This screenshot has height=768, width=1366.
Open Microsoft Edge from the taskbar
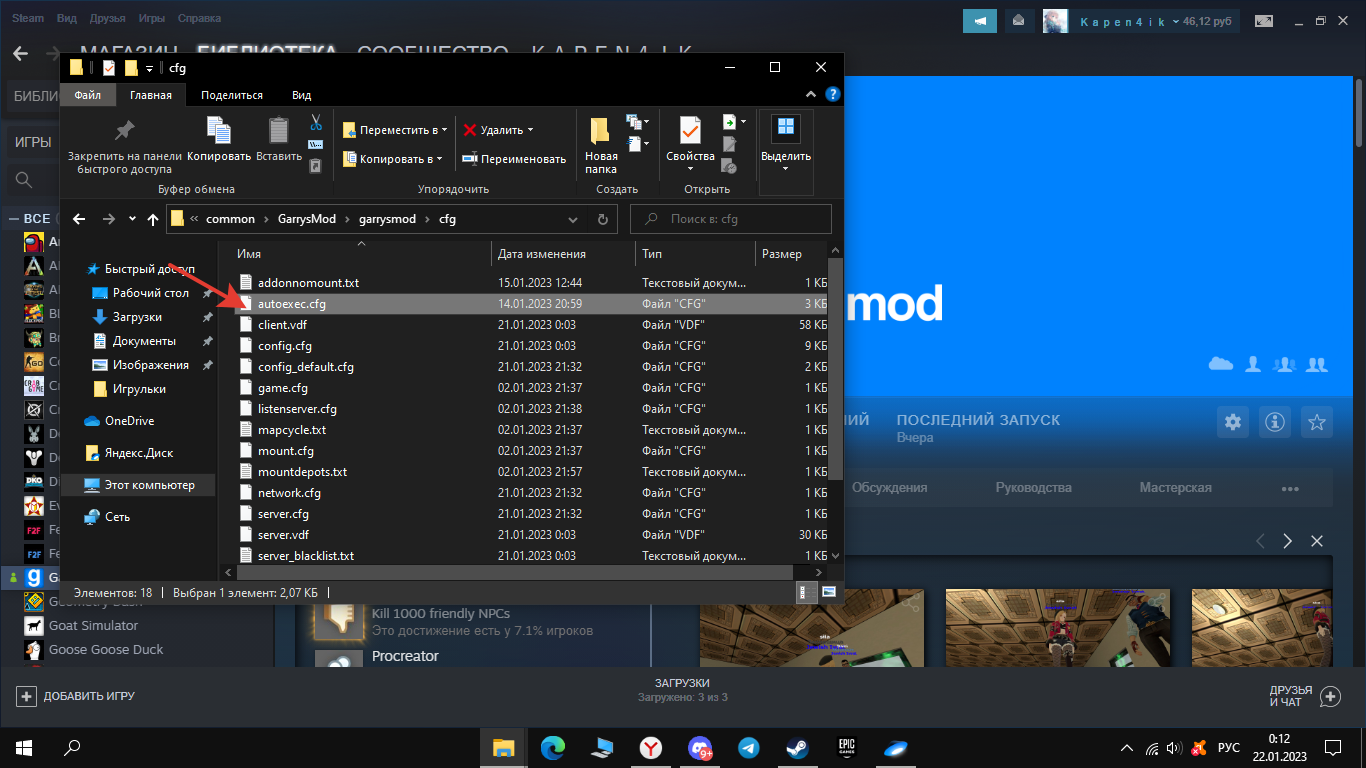click(553, 747)
